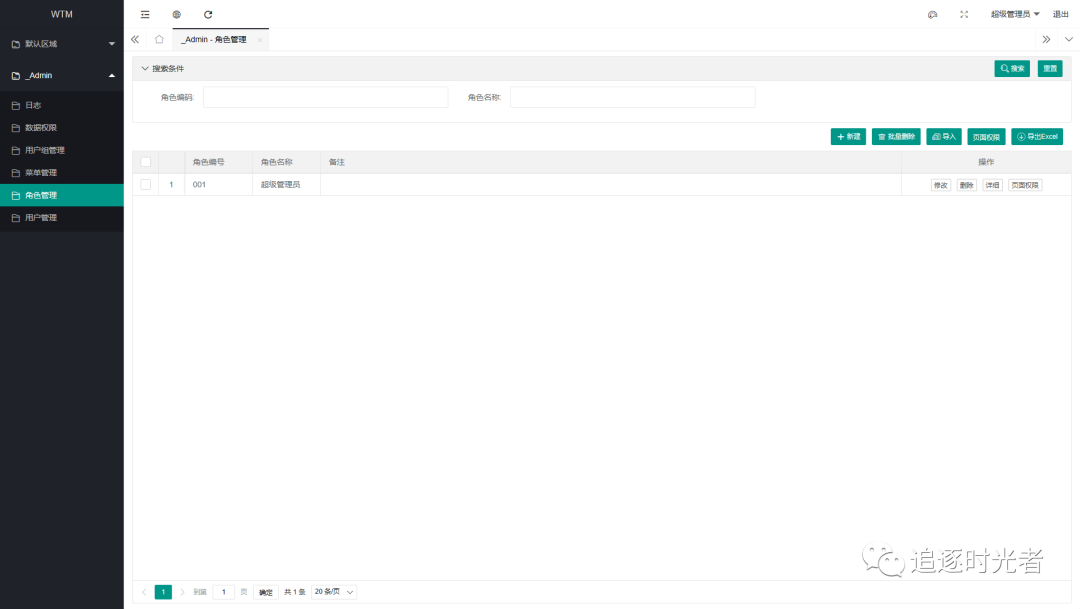Click 详细 for row 001
This screenshot has width=1080, height=609.
click(x=992, y=185)
